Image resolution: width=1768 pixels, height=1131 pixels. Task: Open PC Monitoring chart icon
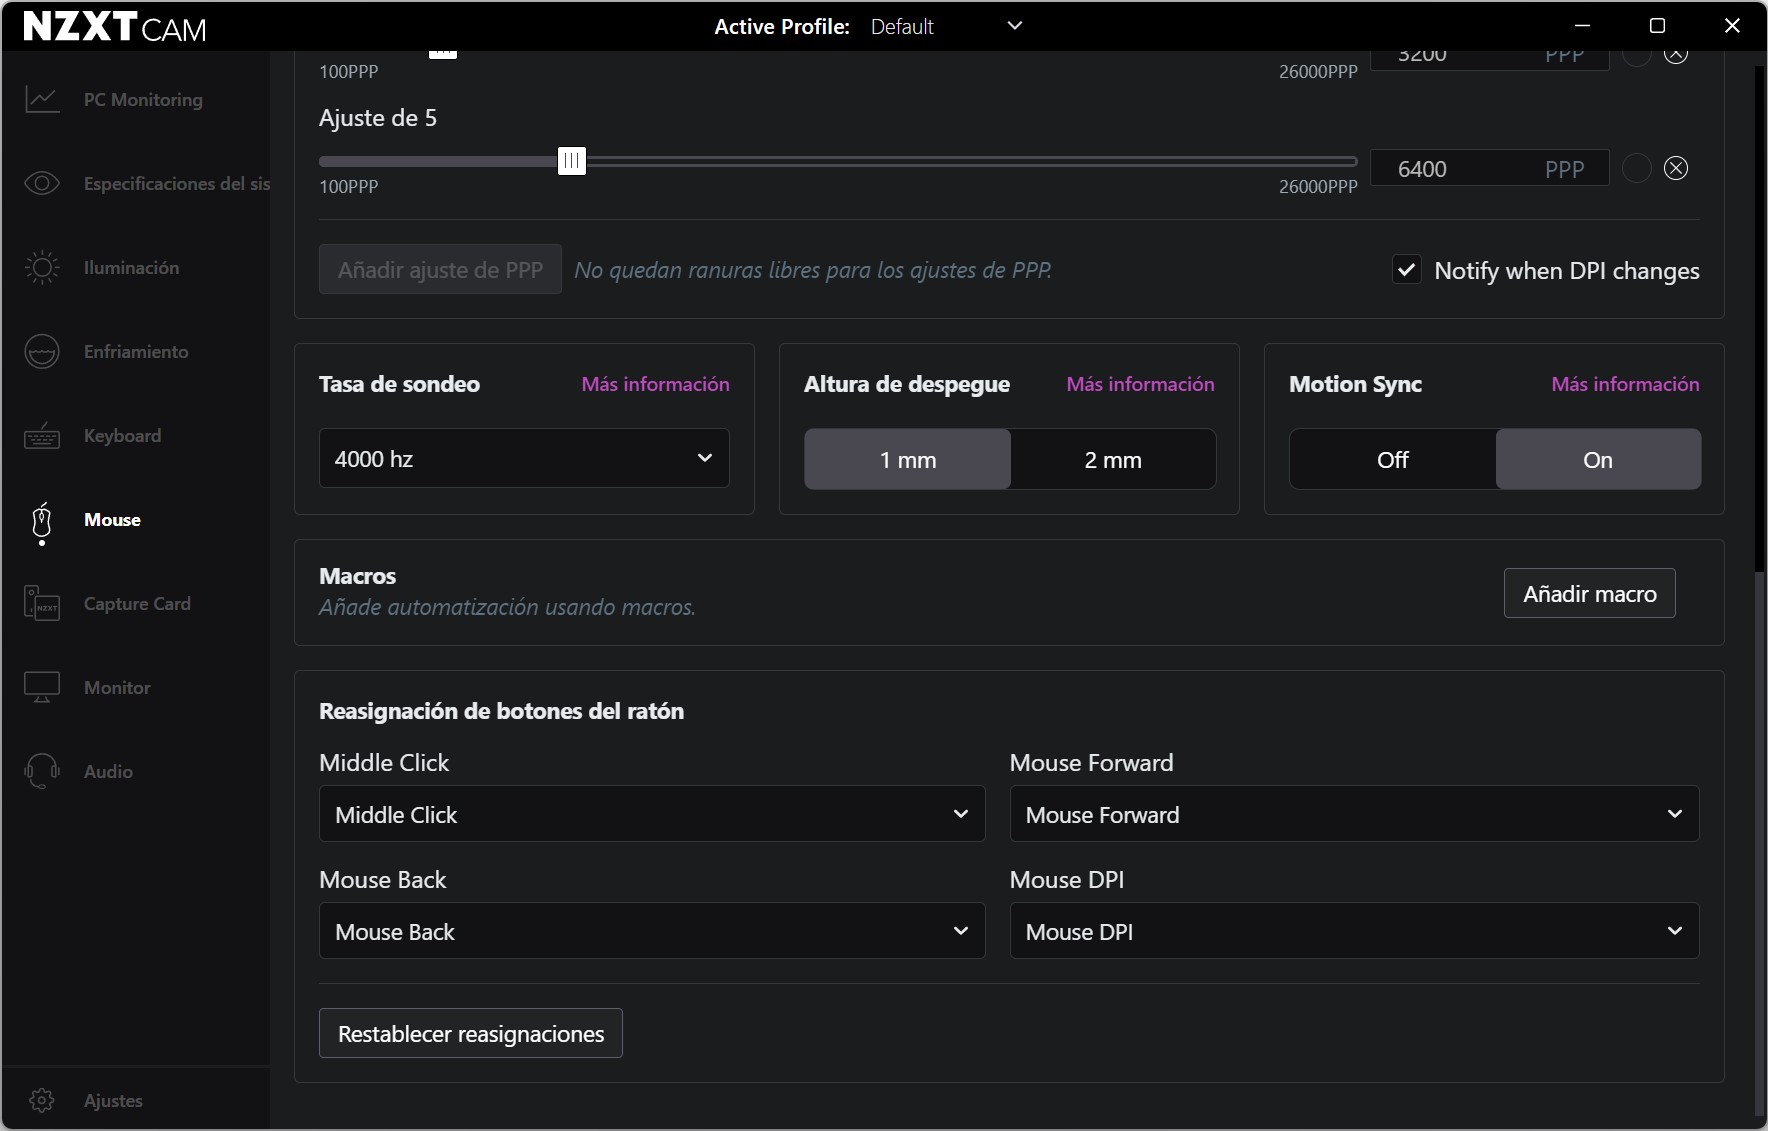[42, 100]
